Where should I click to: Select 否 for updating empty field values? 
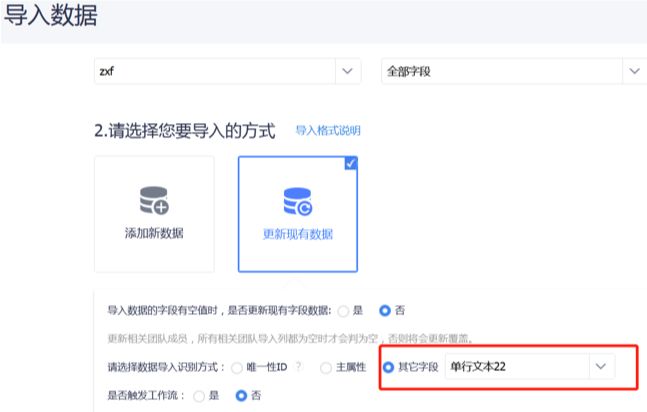(x=385, y=310)
